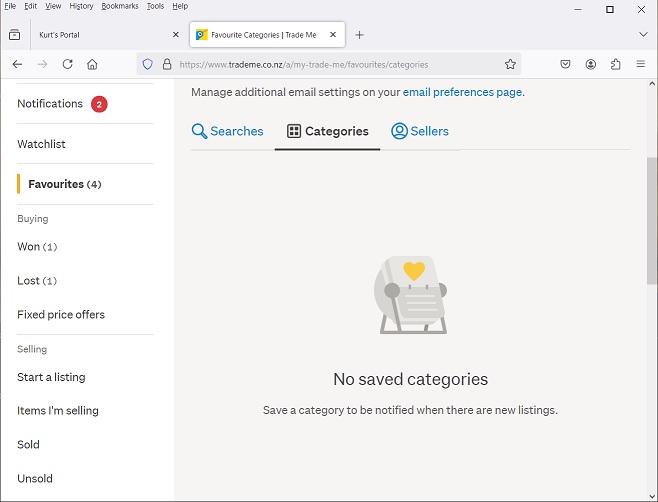The width and height of the screenshot is (658, 502).
Task: Open Notifications in the sidebar
Action: point(50,104)
